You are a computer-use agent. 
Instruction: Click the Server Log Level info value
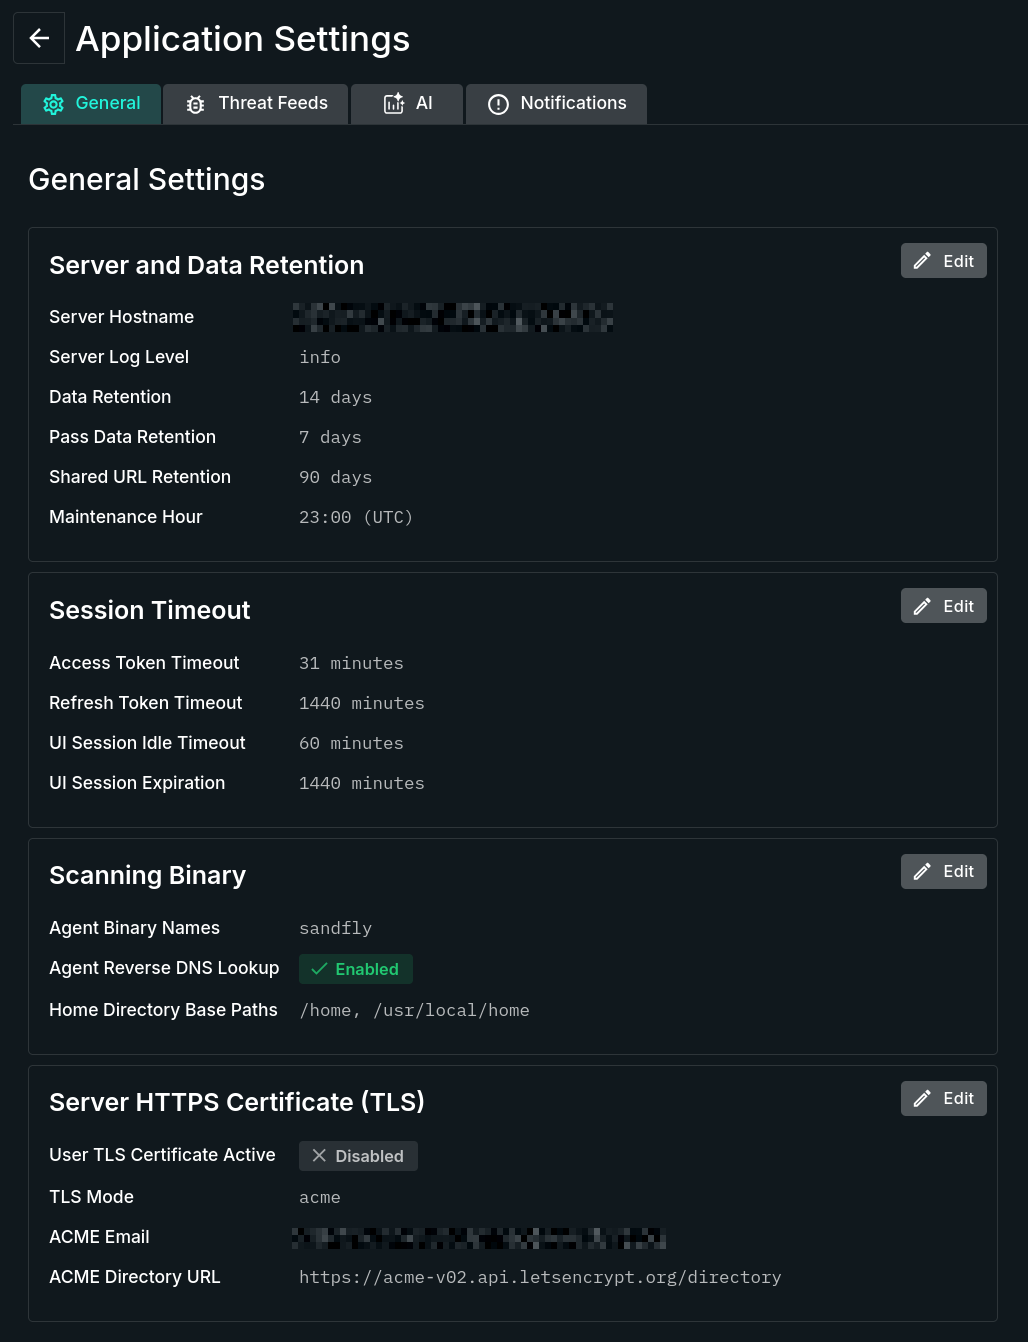[319, 357]
